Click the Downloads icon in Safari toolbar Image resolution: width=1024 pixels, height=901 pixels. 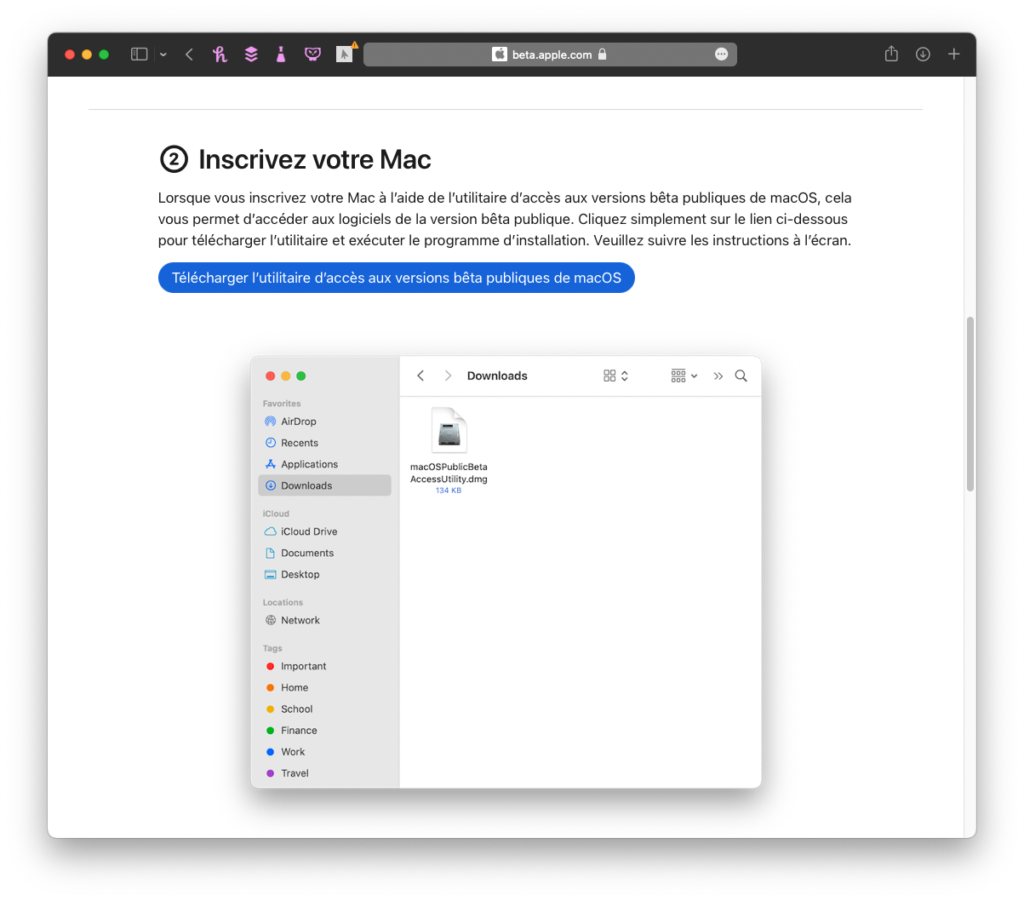(x=923, y=54)
